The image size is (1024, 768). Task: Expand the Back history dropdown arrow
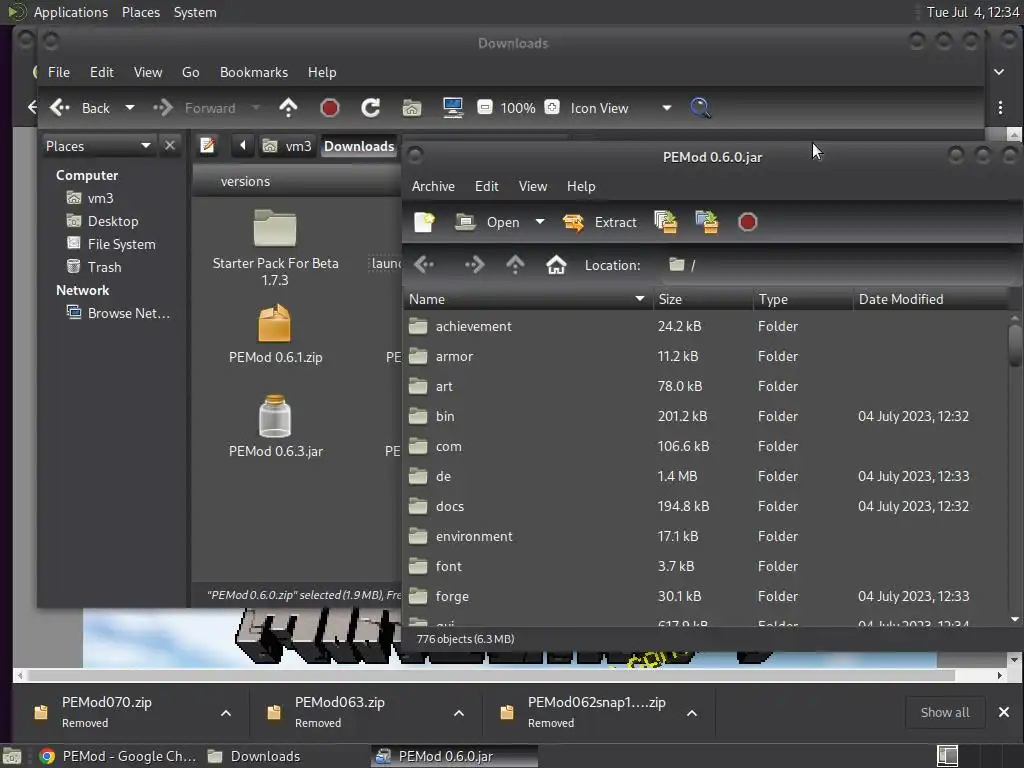click(130, 108)
